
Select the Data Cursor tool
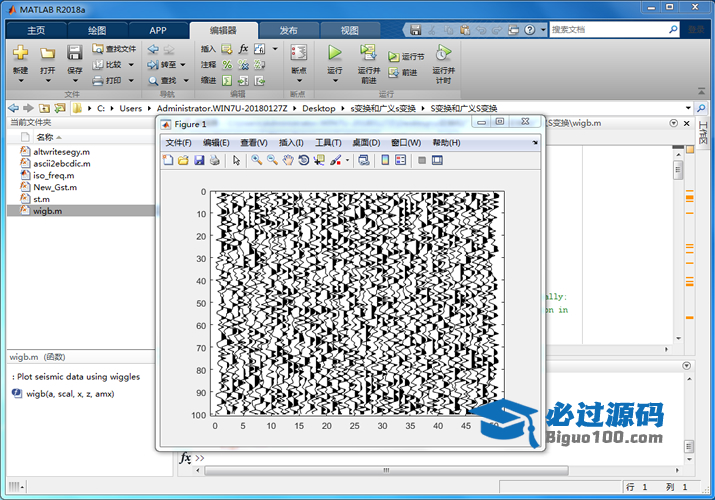point(319,160)
